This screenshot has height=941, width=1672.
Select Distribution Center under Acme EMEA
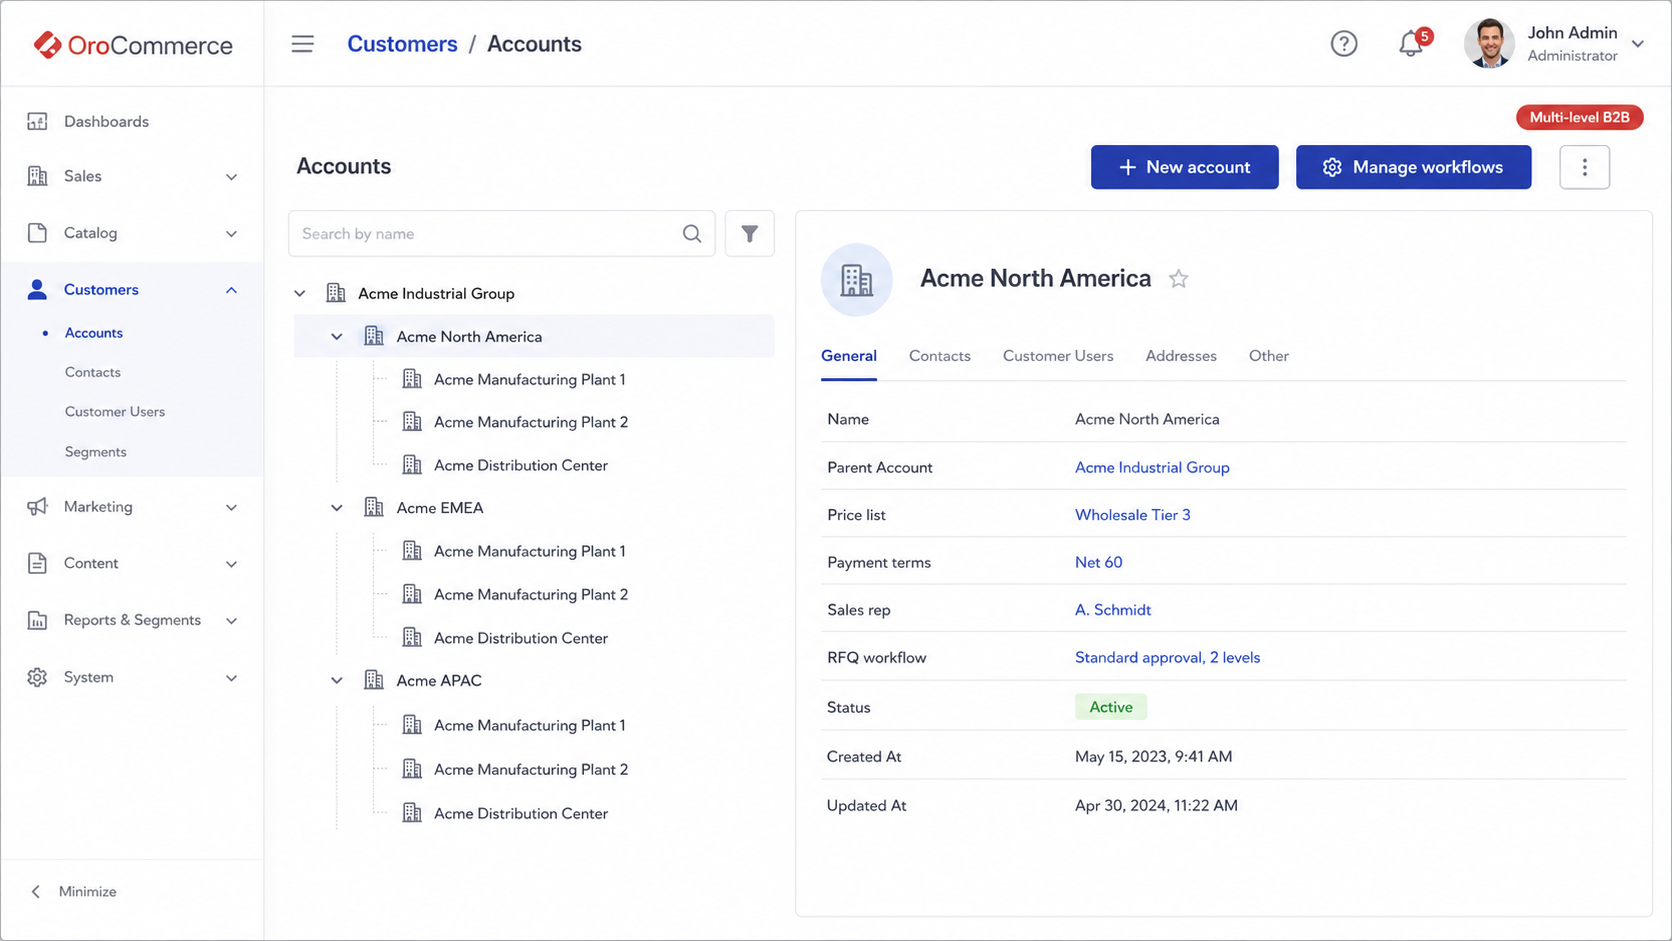click(521, 638)
